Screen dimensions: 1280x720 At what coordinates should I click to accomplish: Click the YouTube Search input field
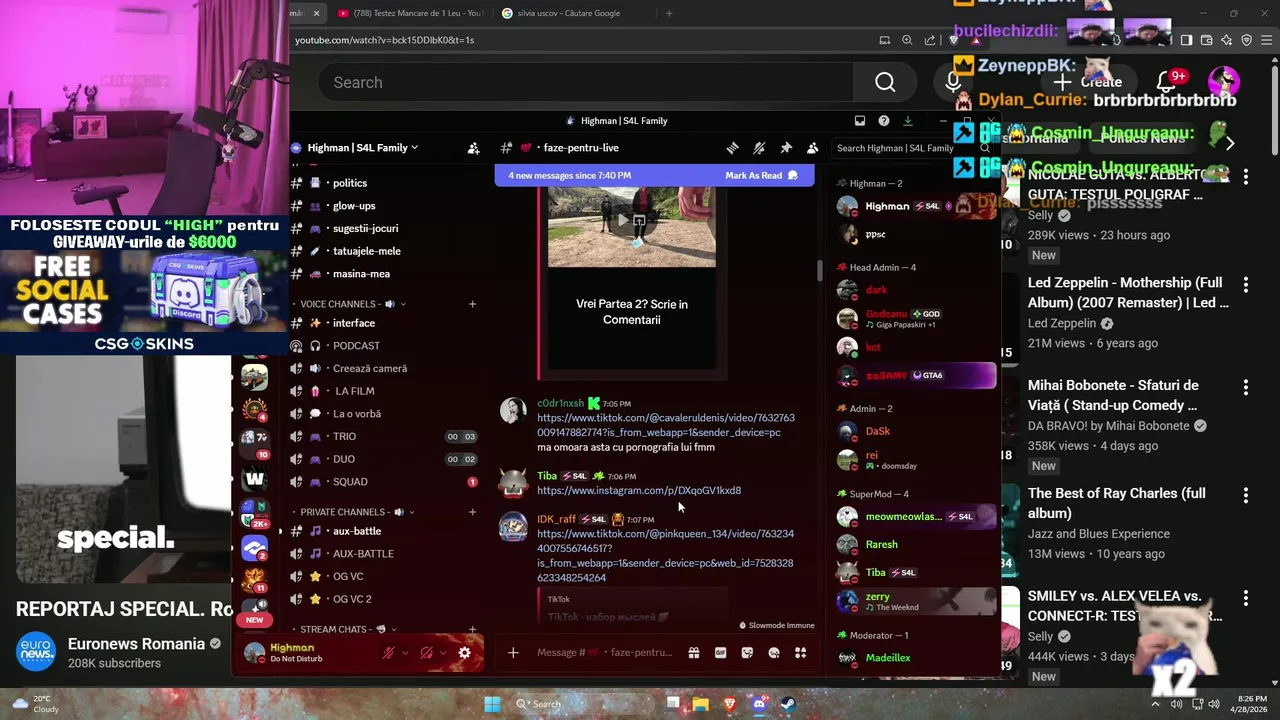[586, 83]
